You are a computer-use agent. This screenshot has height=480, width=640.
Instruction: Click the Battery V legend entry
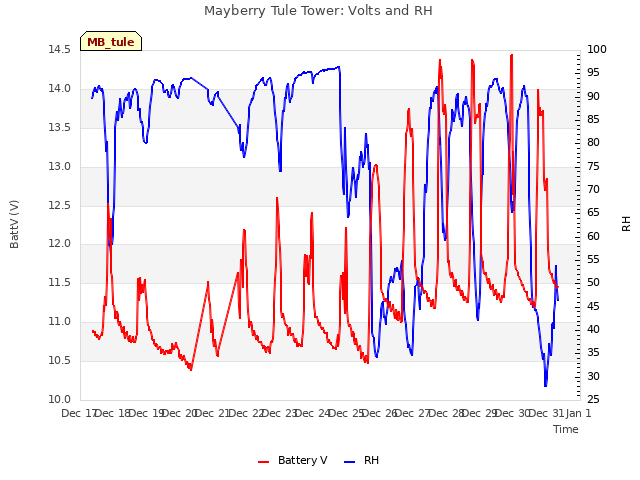point(292,460)
